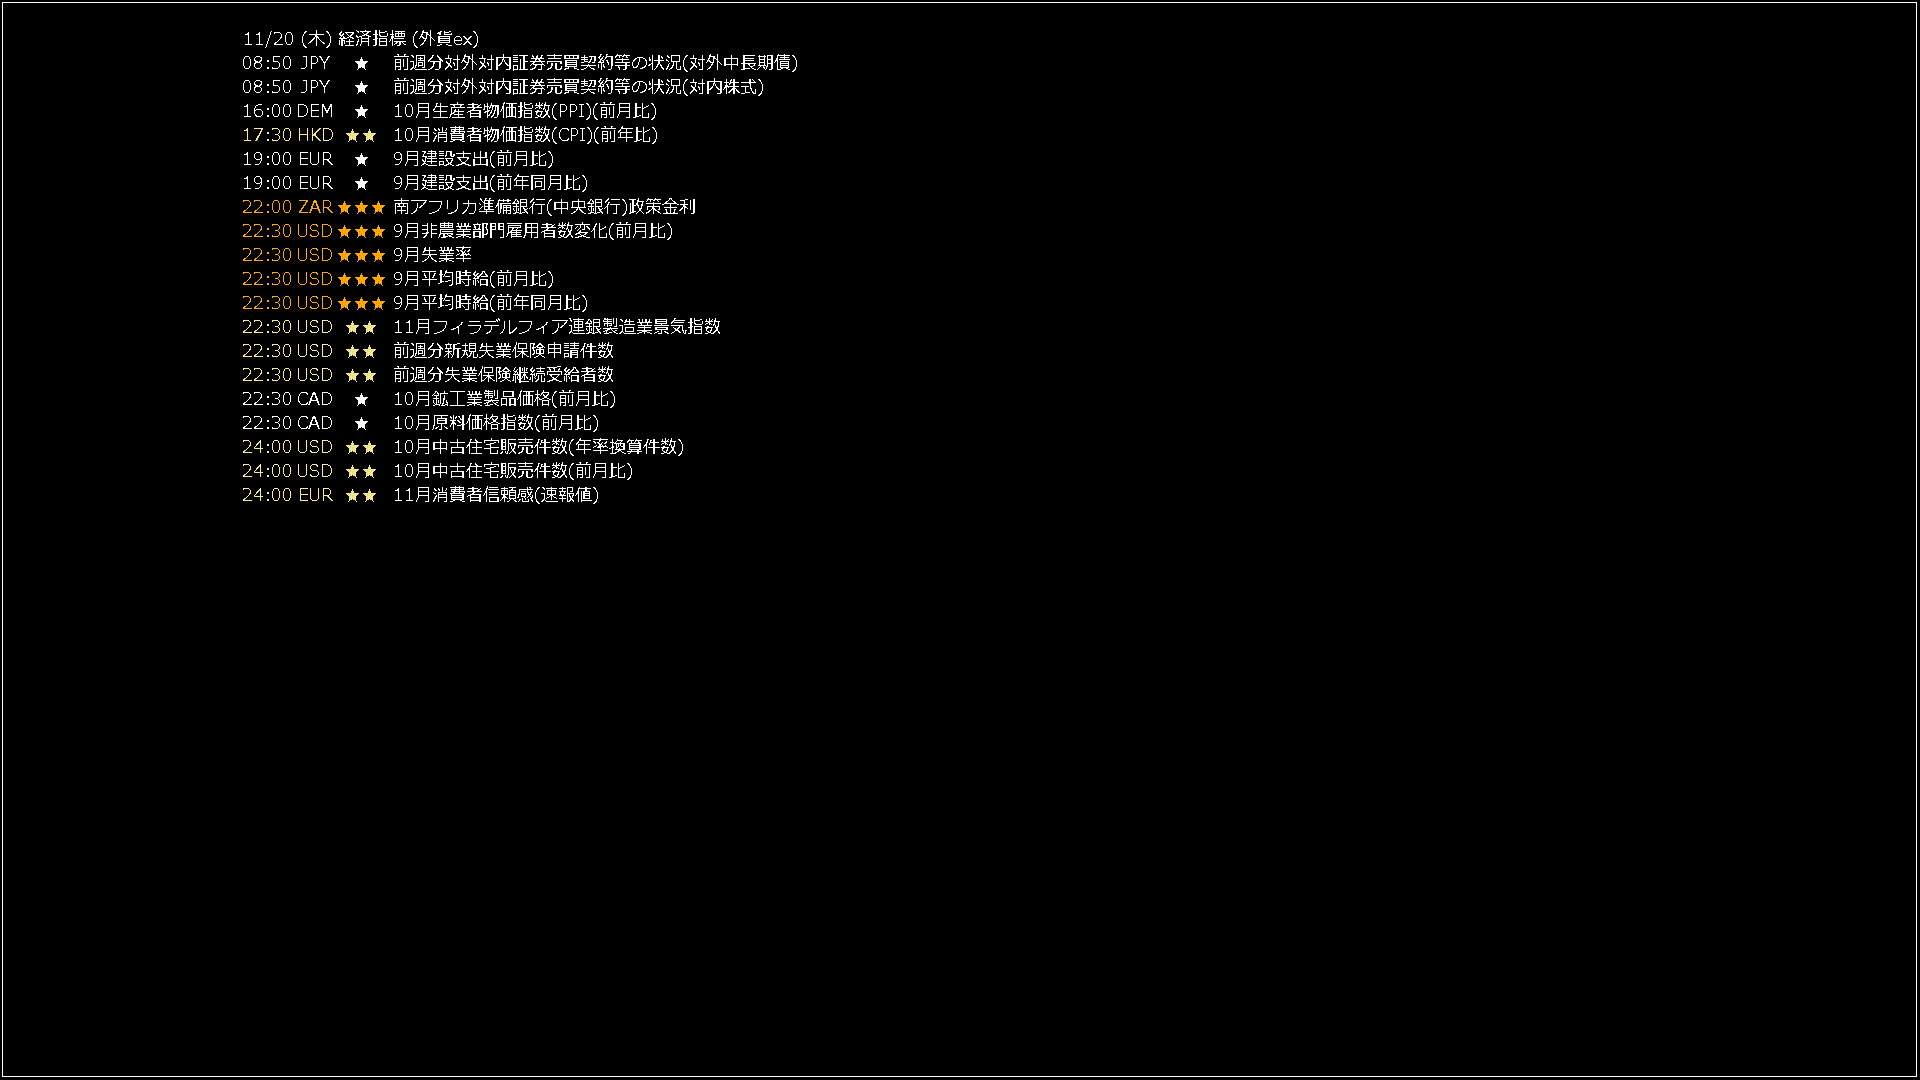
Task: Click the three-star rating on the 22:00 ZAR row
Action: click(361, 207)
